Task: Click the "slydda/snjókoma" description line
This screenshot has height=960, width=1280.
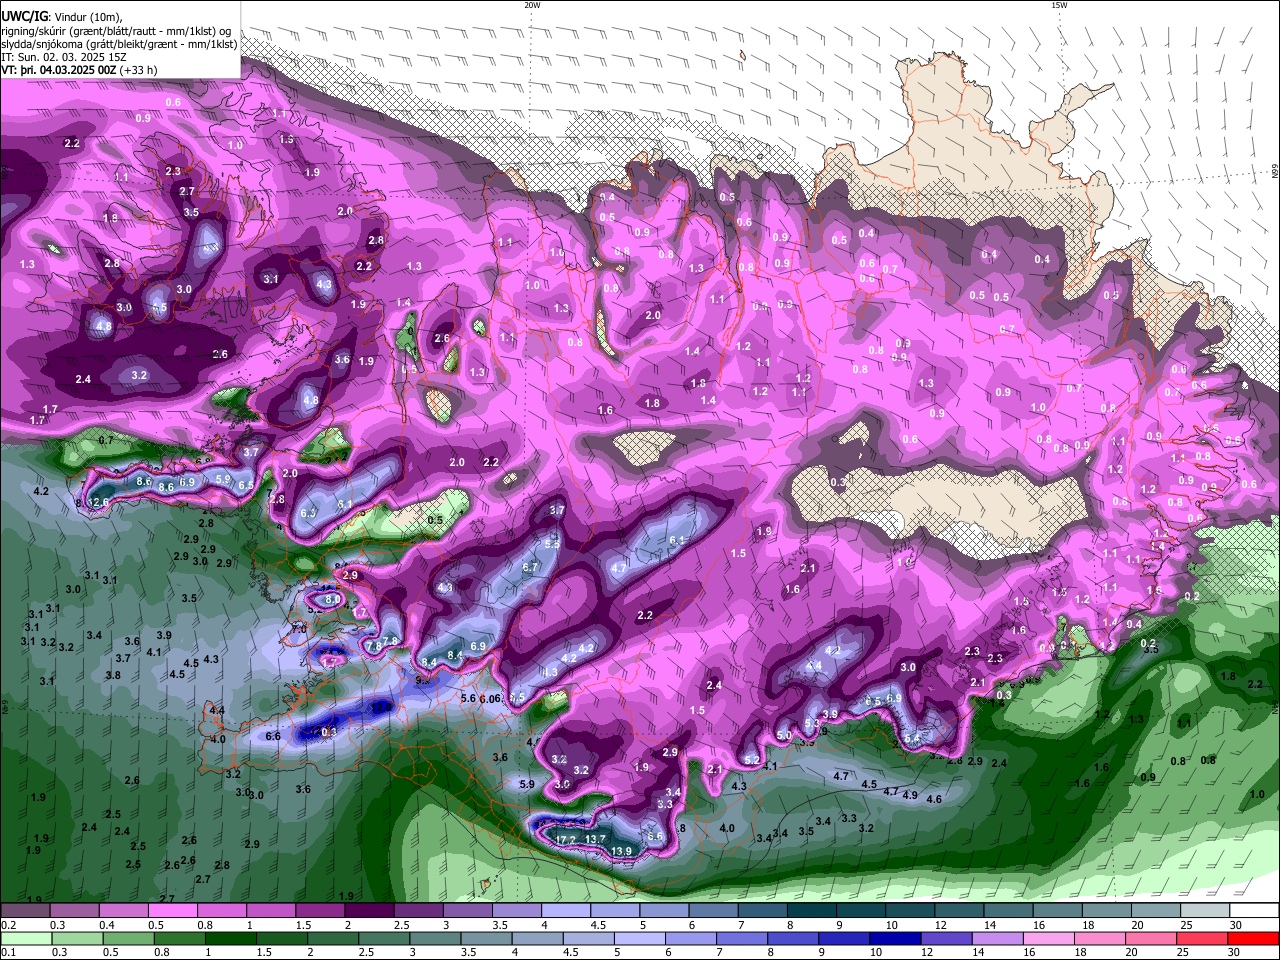Action: click(x=119, y=44)
